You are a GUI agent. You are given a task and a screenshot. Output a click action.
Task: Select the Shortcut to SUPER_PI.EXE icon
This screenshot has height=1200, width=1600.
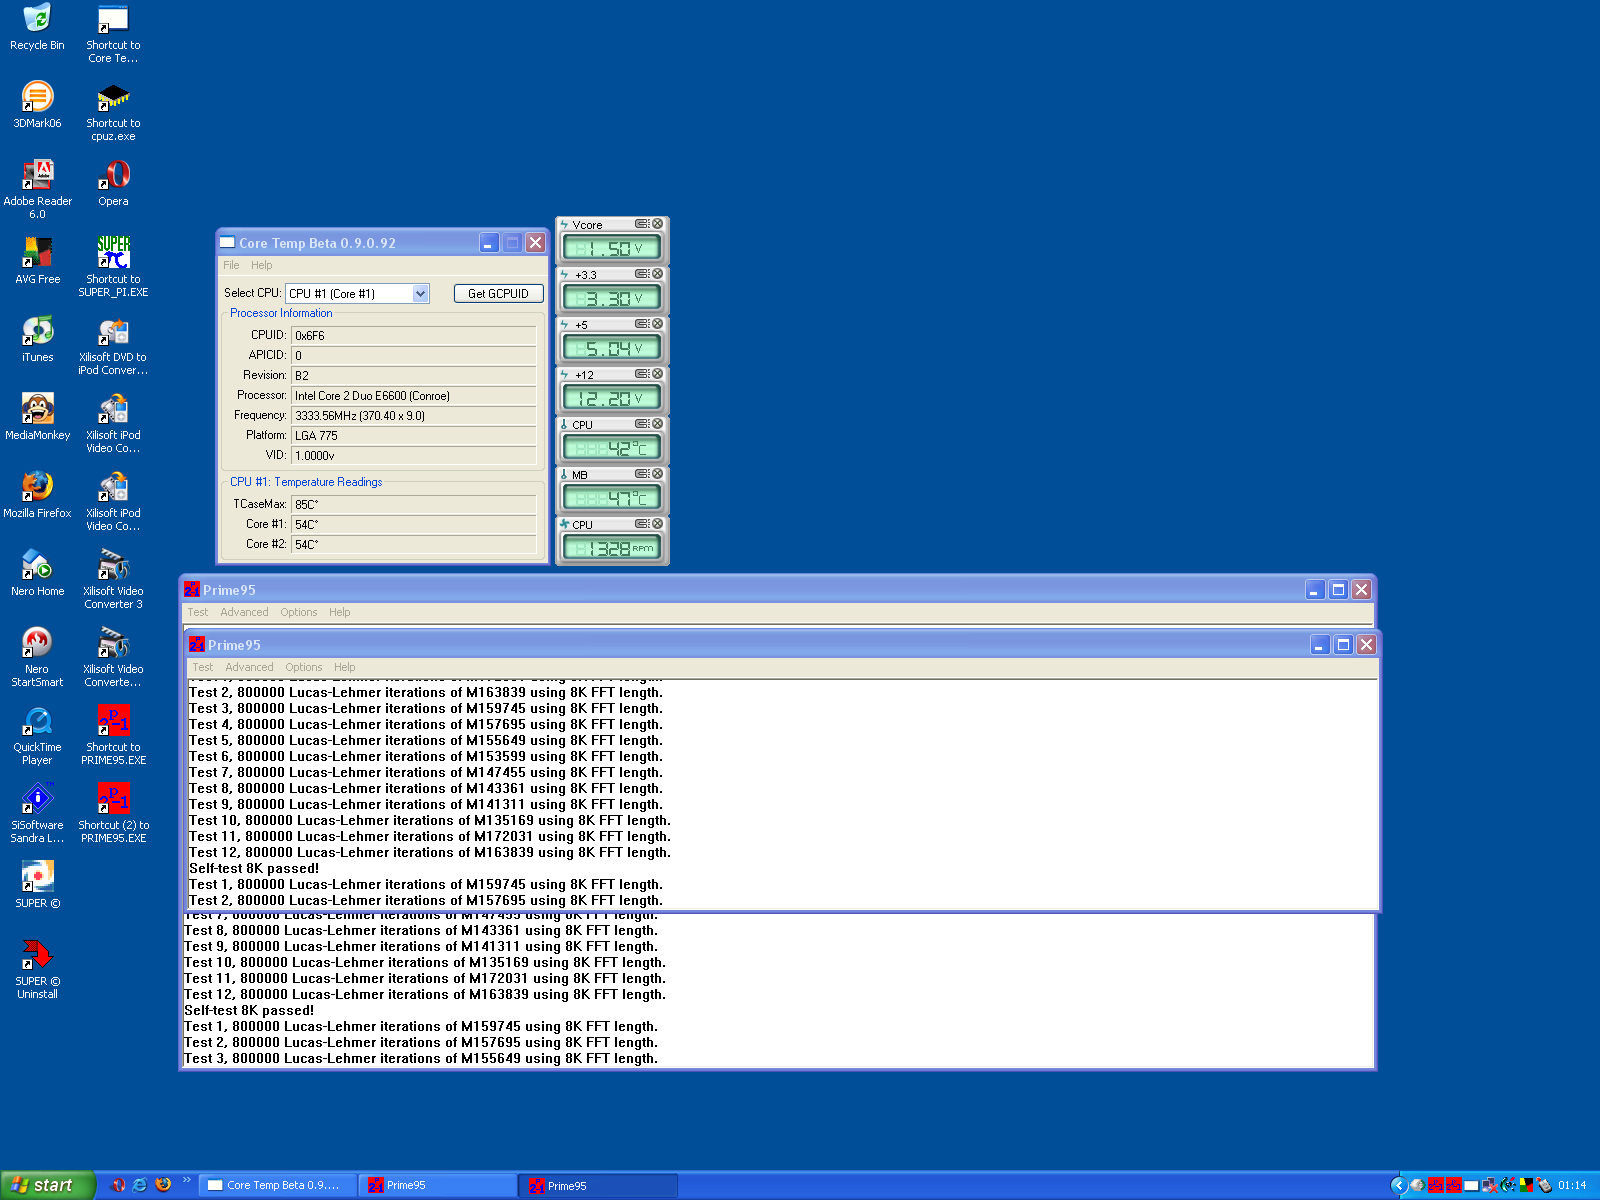(x=113, y=267)
